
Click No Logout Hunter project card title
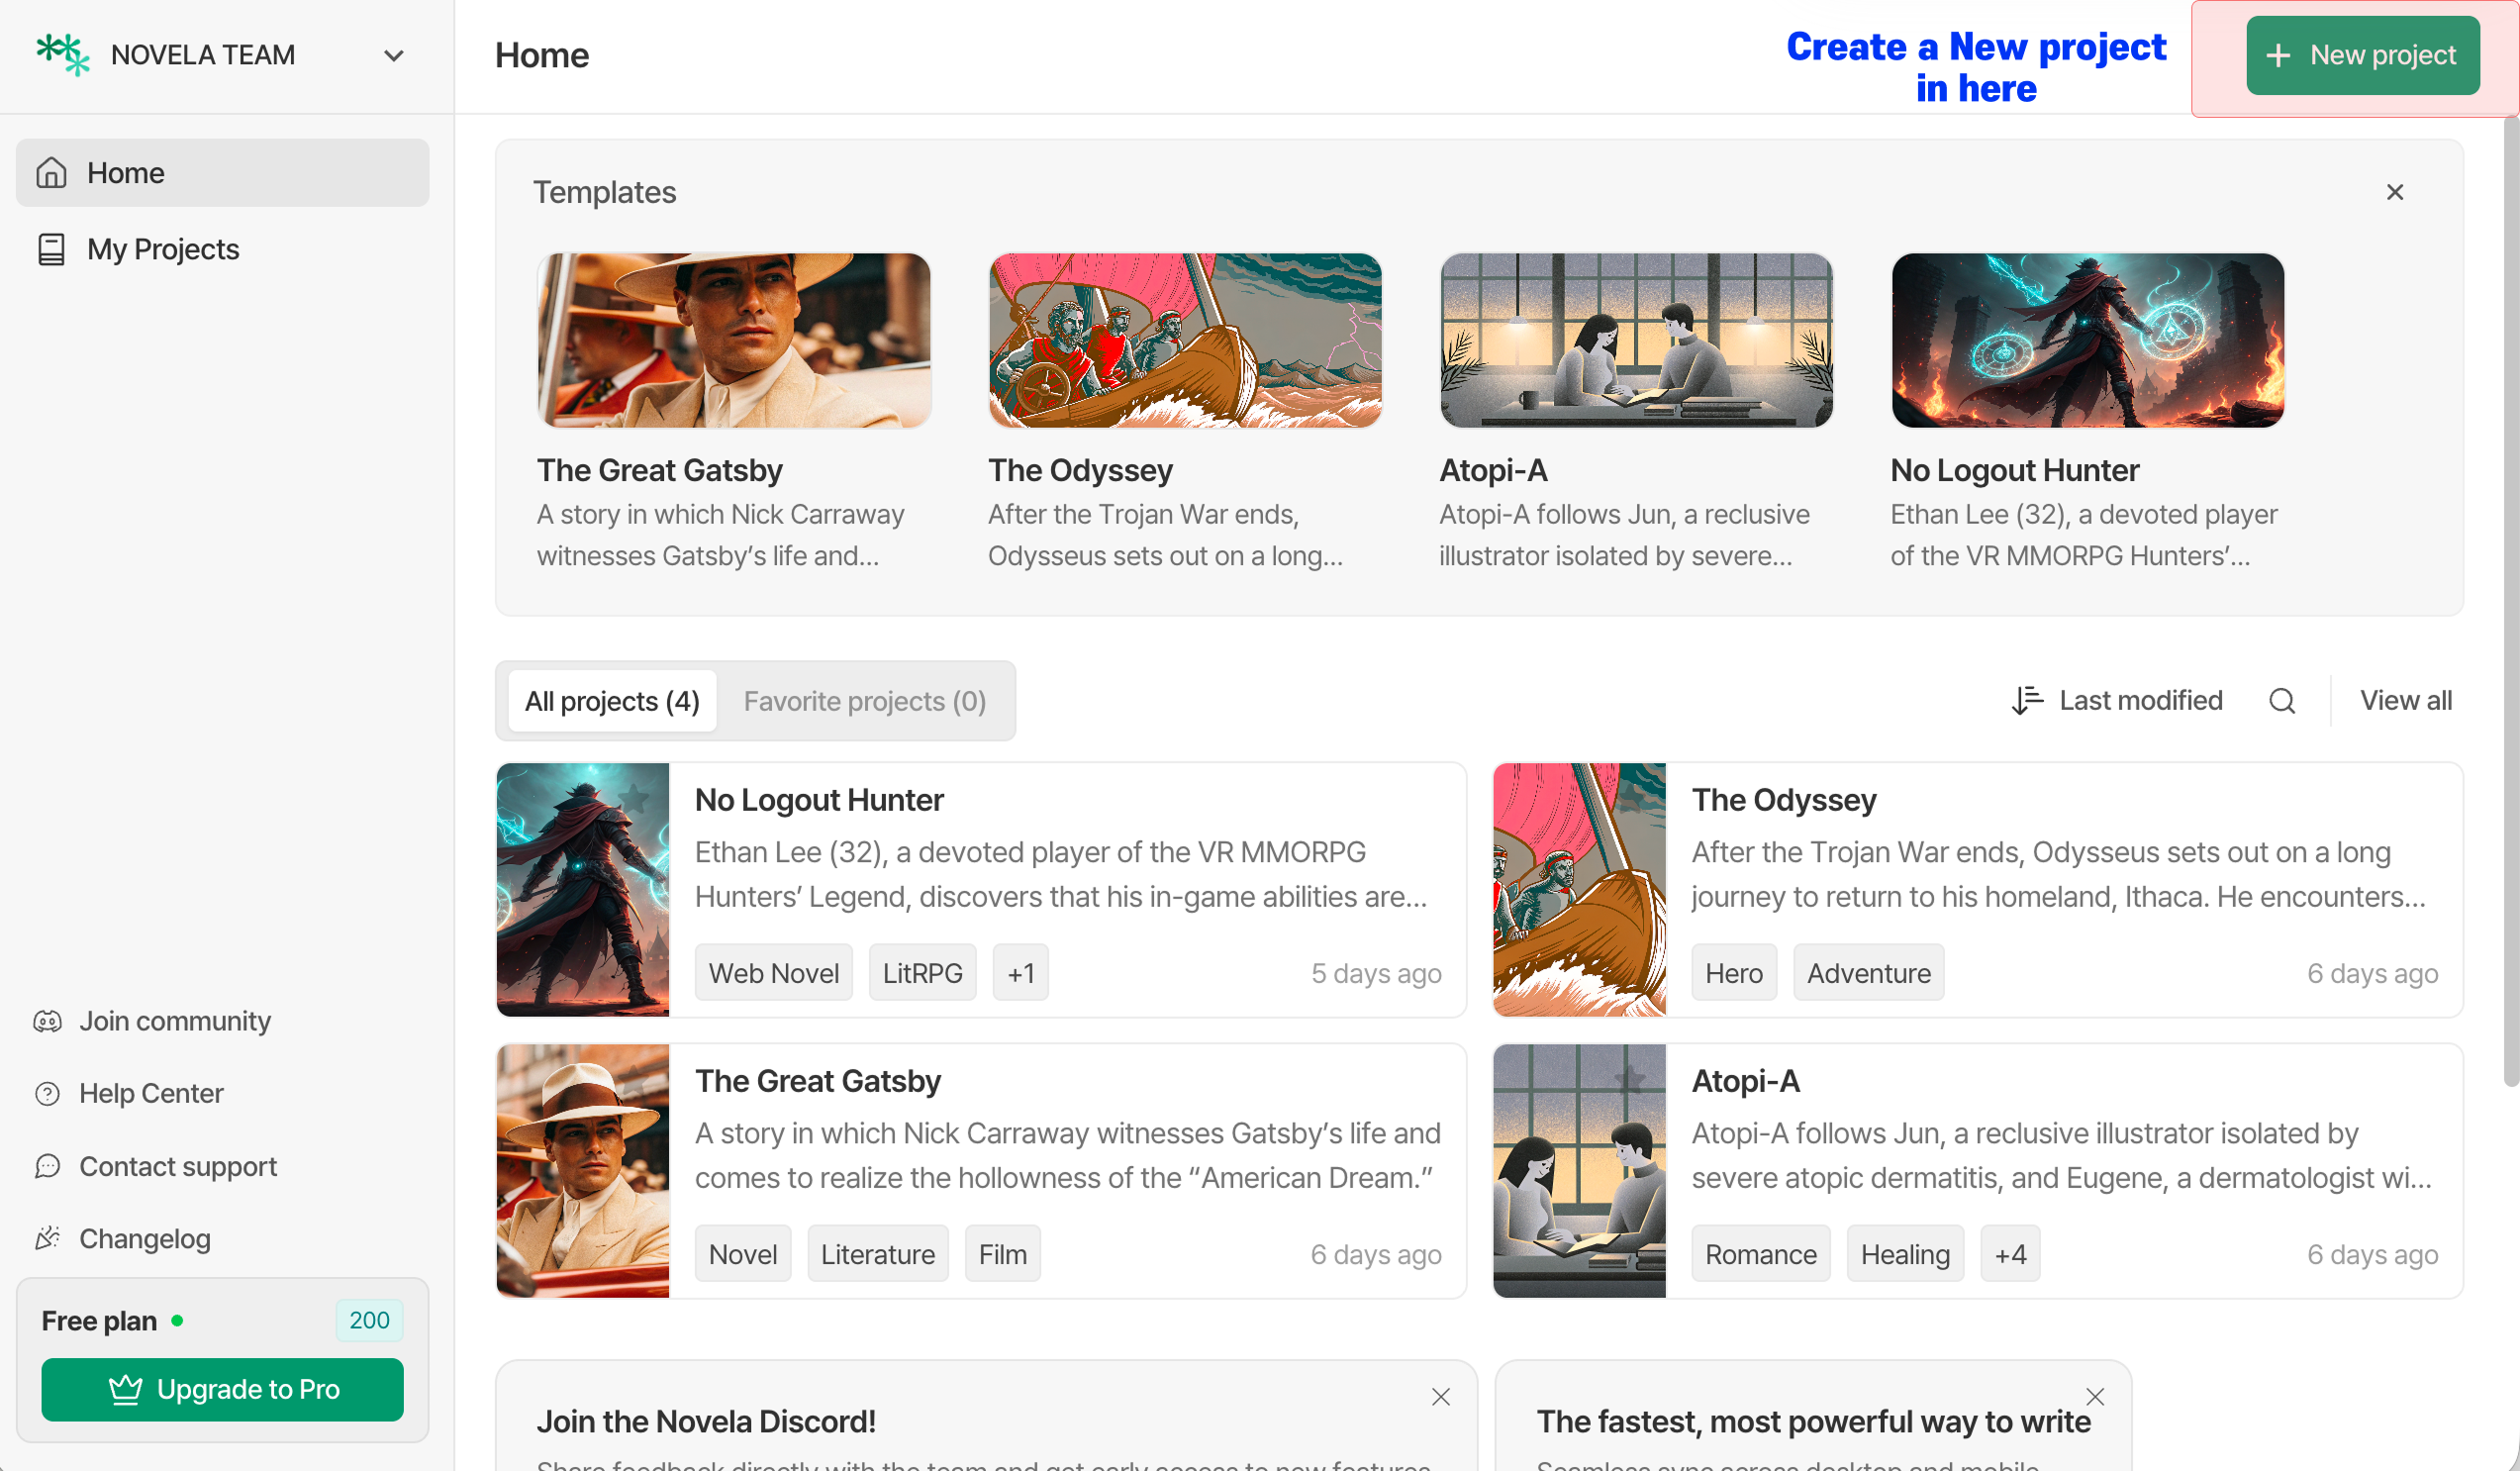(x=819, y=800)
